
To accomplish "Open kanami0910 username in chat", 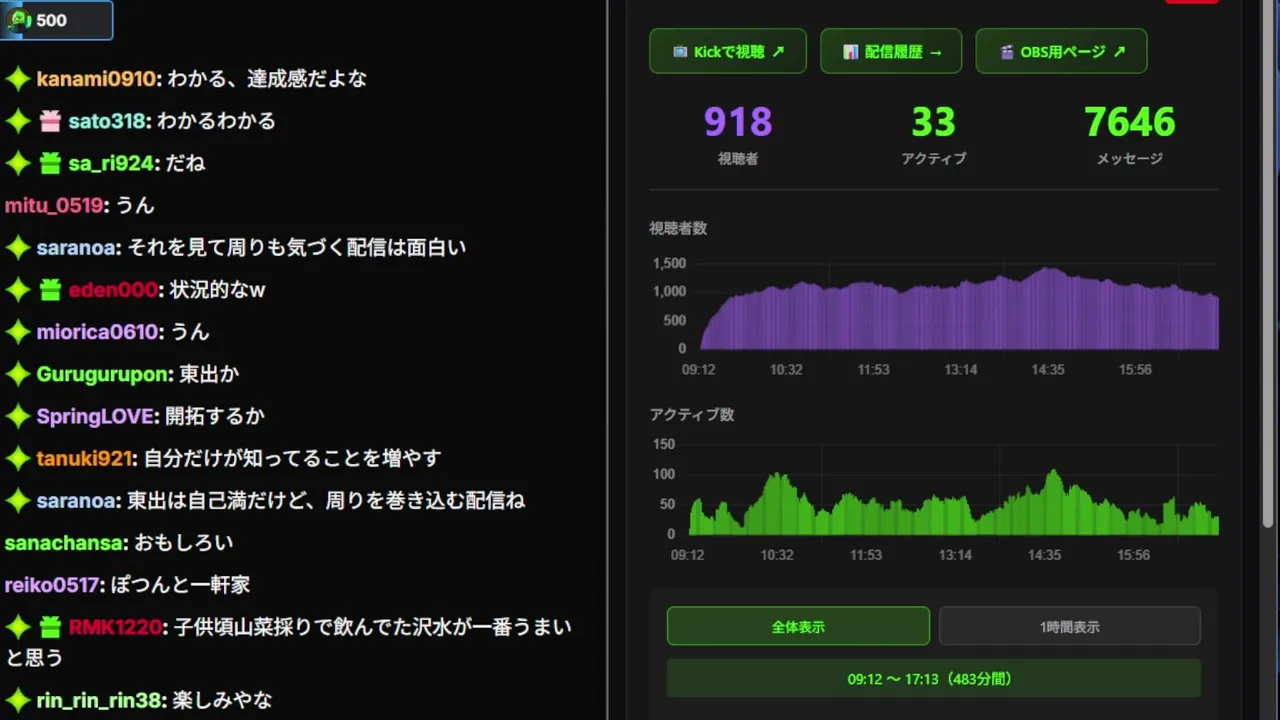I will click(97, 79).
